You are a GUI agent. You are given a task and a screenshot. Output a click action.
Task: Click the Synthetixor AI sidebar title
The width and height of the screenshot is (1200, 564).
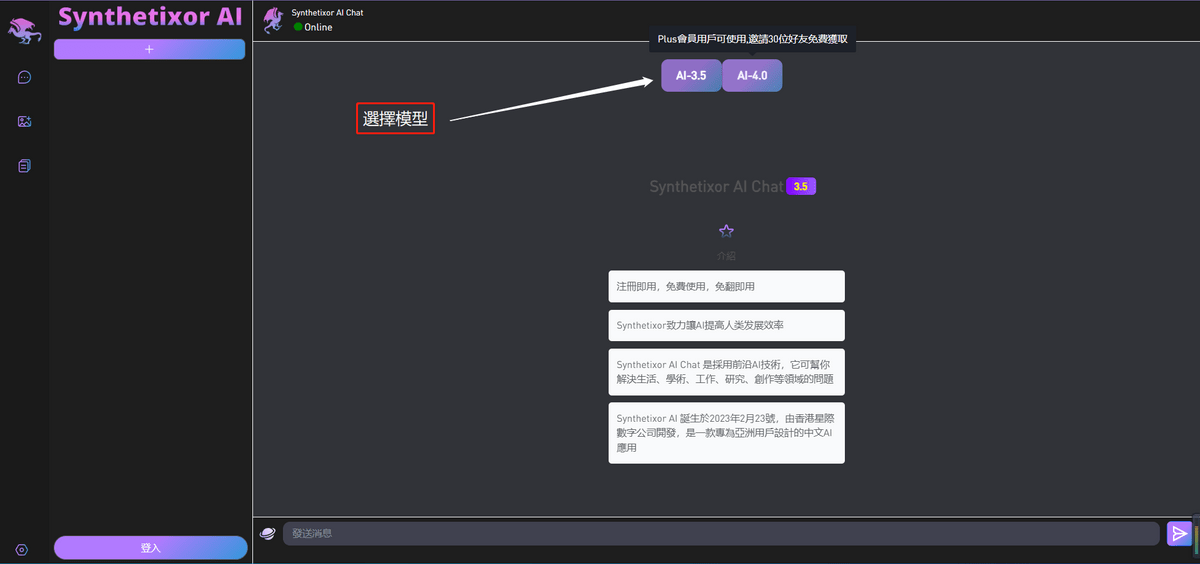pos(151,17)
